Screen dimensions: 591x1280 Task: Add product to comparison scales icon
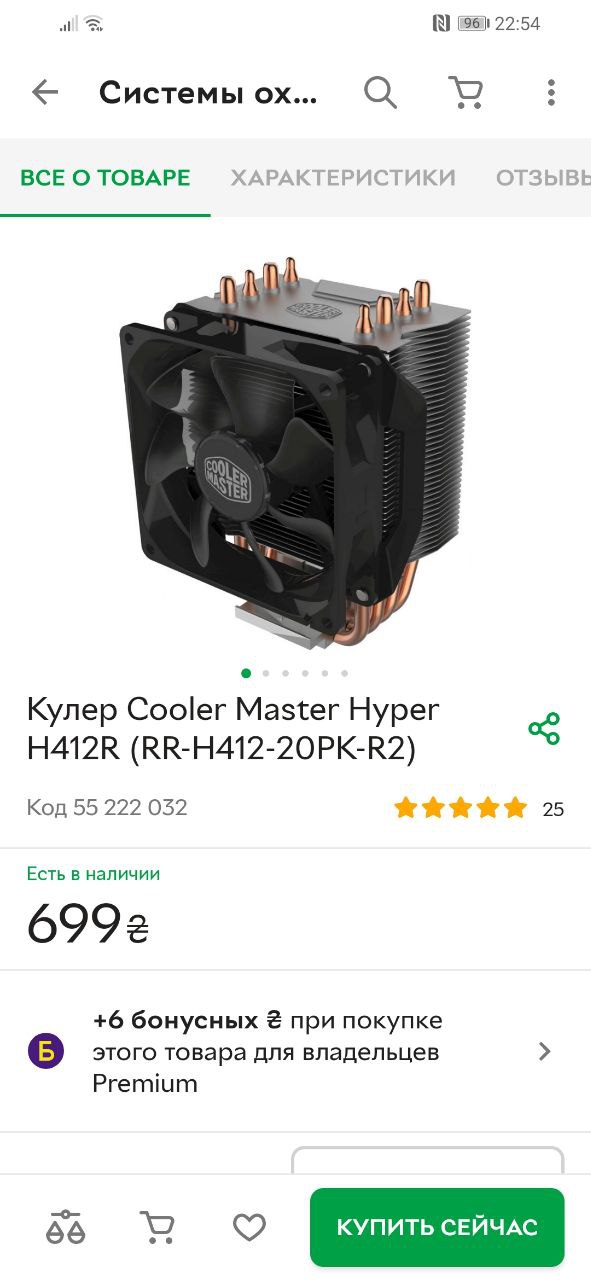pos(66,1226)
